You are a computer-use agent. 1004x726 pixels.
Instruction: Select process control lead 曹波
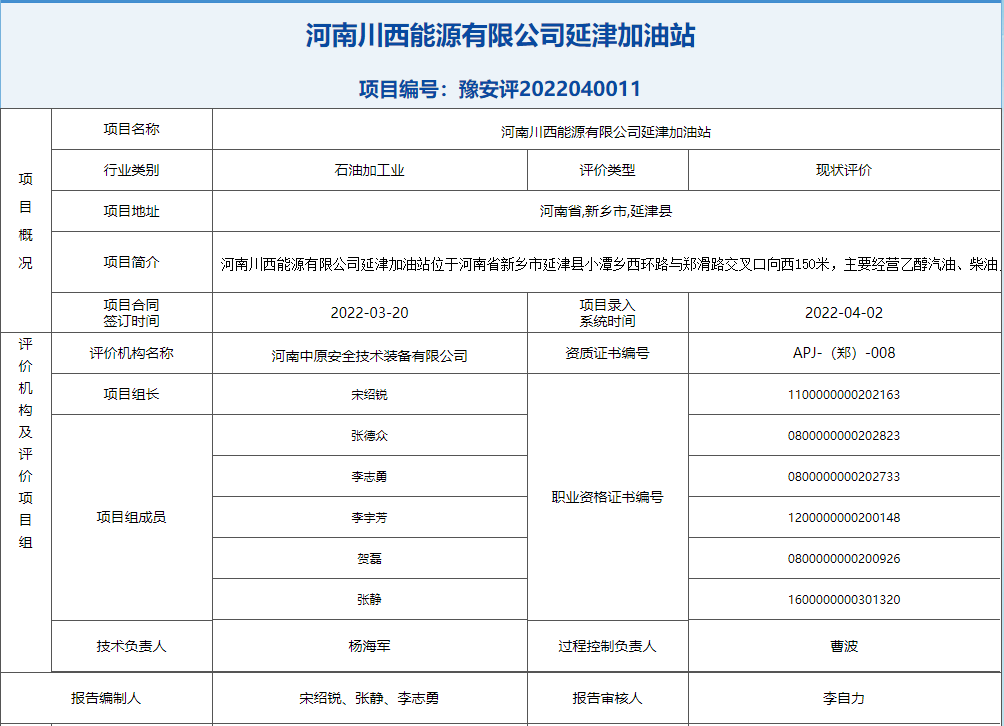point(843,647)
